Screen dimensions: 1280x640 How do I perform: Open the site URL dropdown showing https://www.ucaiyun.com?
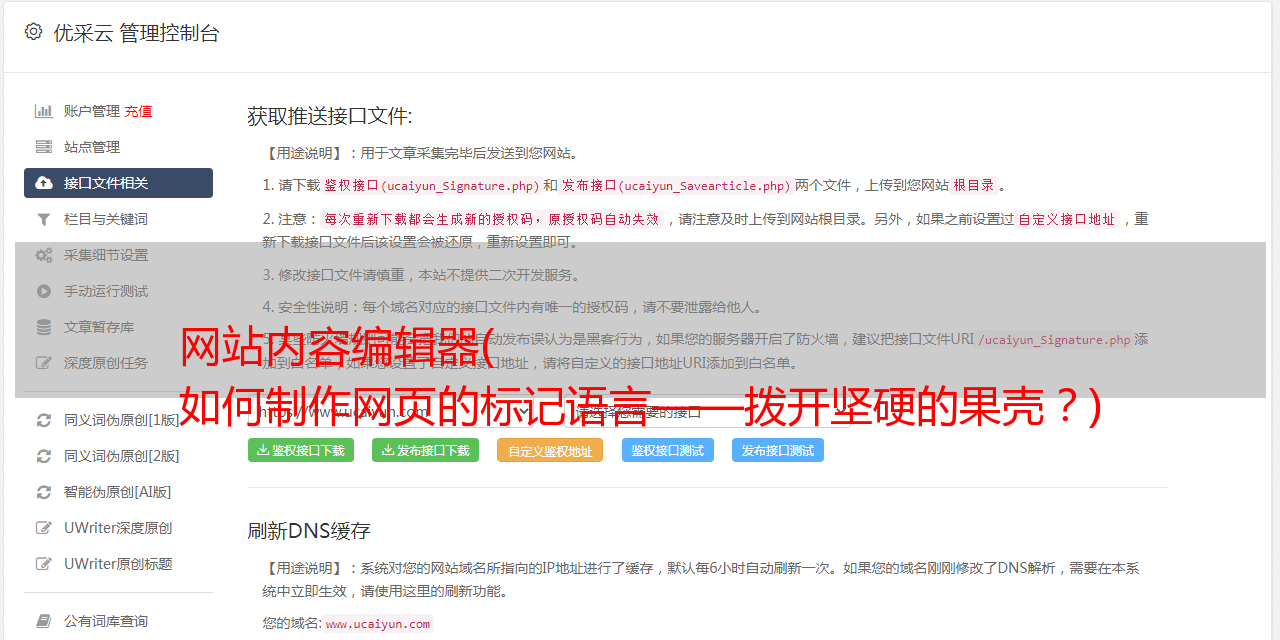pos(392,411)
